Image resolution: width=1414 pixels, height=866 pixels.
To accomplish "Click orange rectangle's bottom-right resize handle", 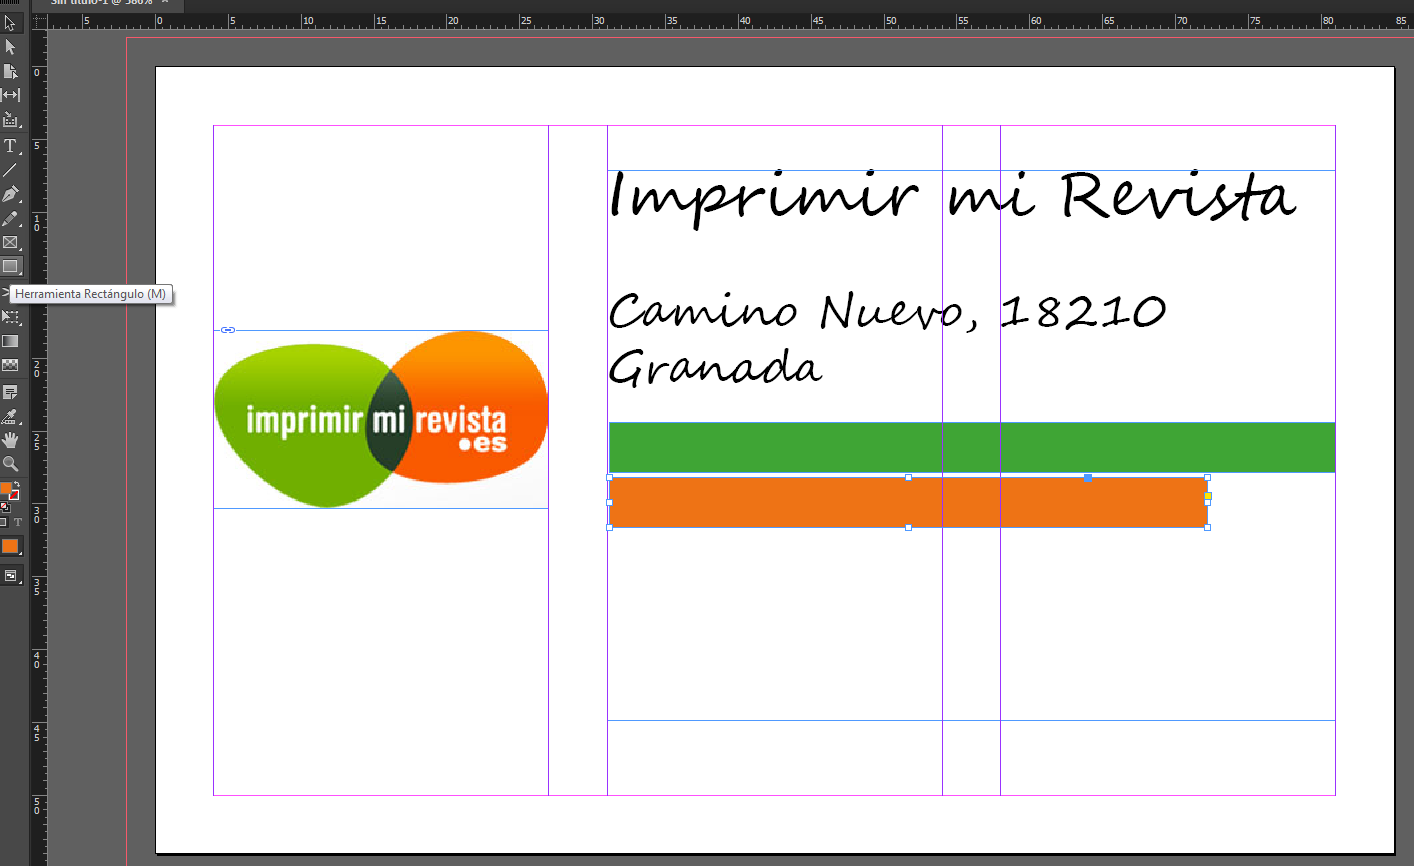I will pos(1208,527).
